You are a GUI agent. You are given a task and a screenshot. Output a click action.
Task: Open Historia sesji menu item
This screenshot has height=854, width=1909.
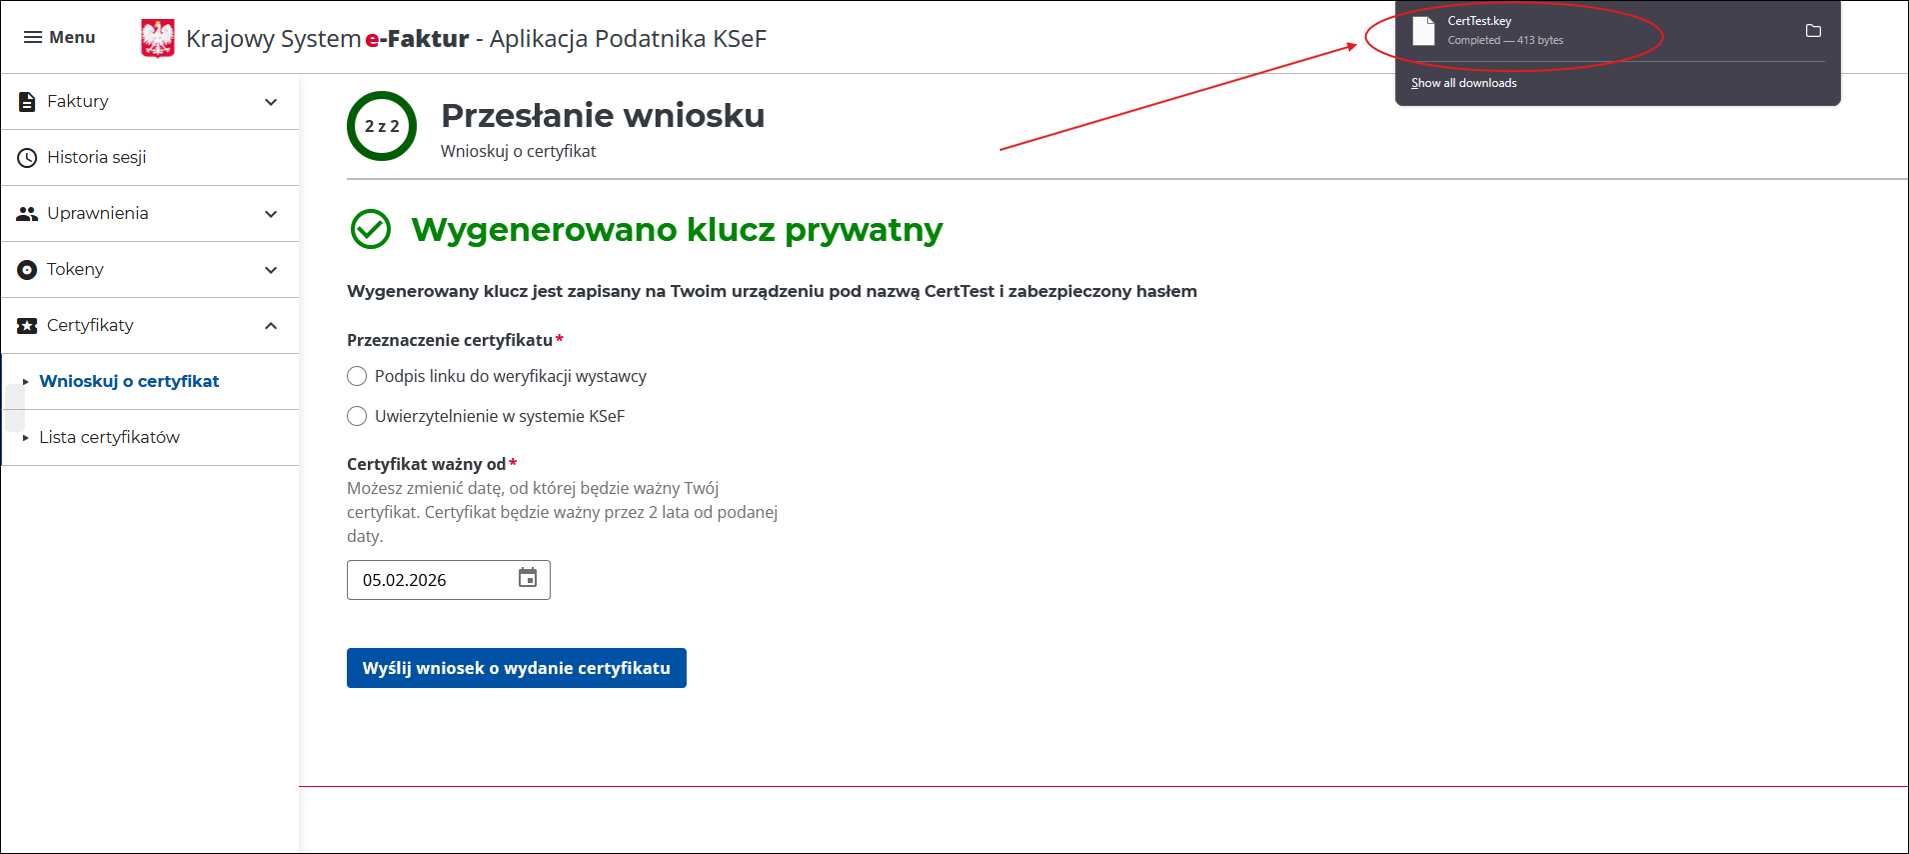pos(150,157)
